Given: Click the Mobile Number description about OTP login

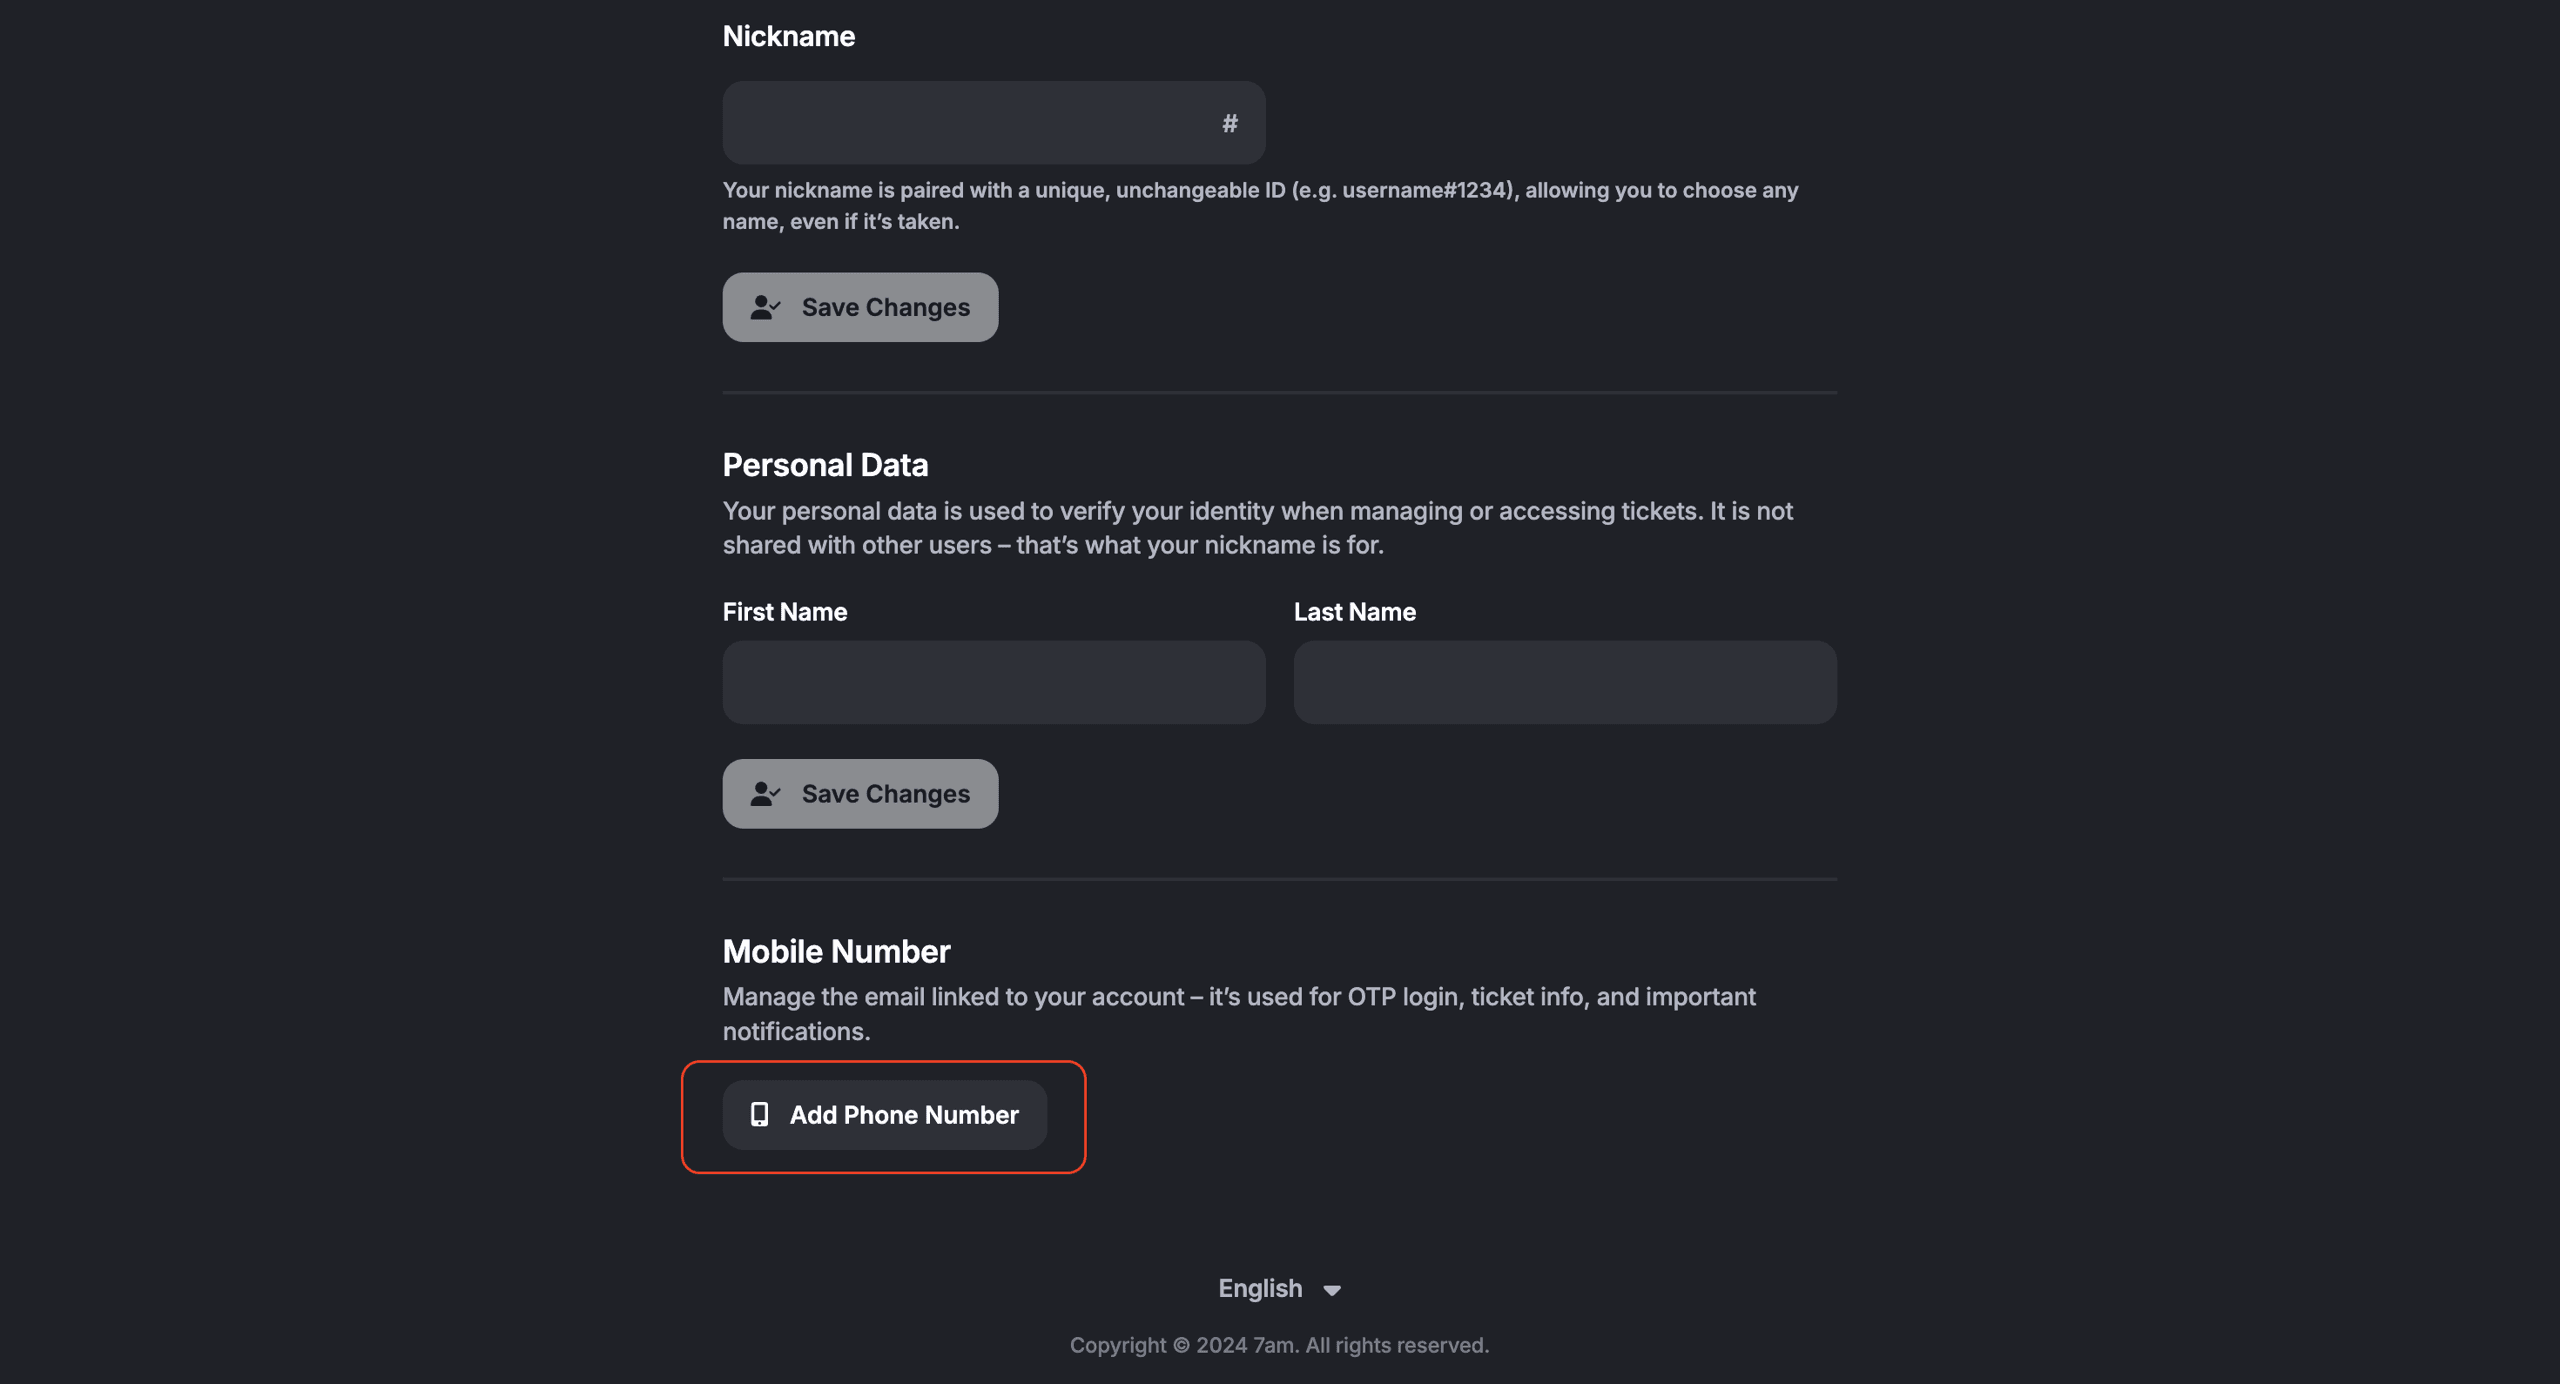Looking at the screenshot, I should [1238, 1013].
